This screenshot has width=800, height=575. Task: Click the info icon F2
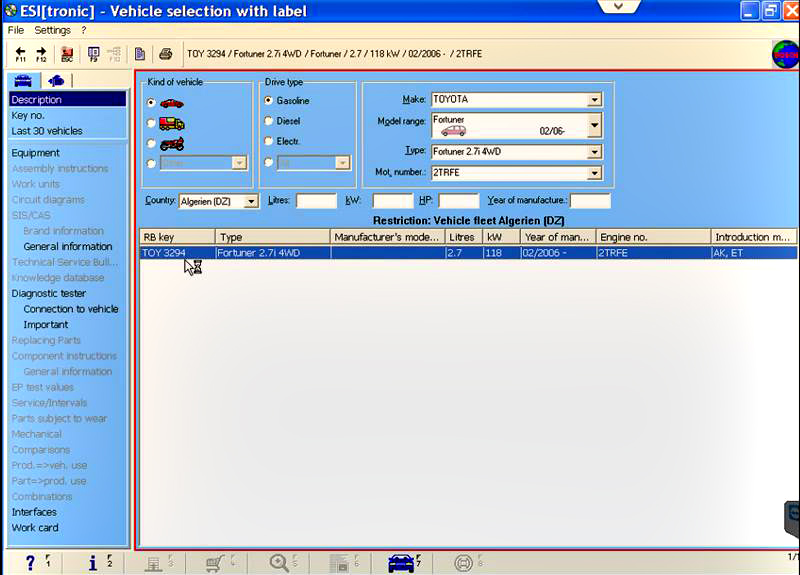92,563
